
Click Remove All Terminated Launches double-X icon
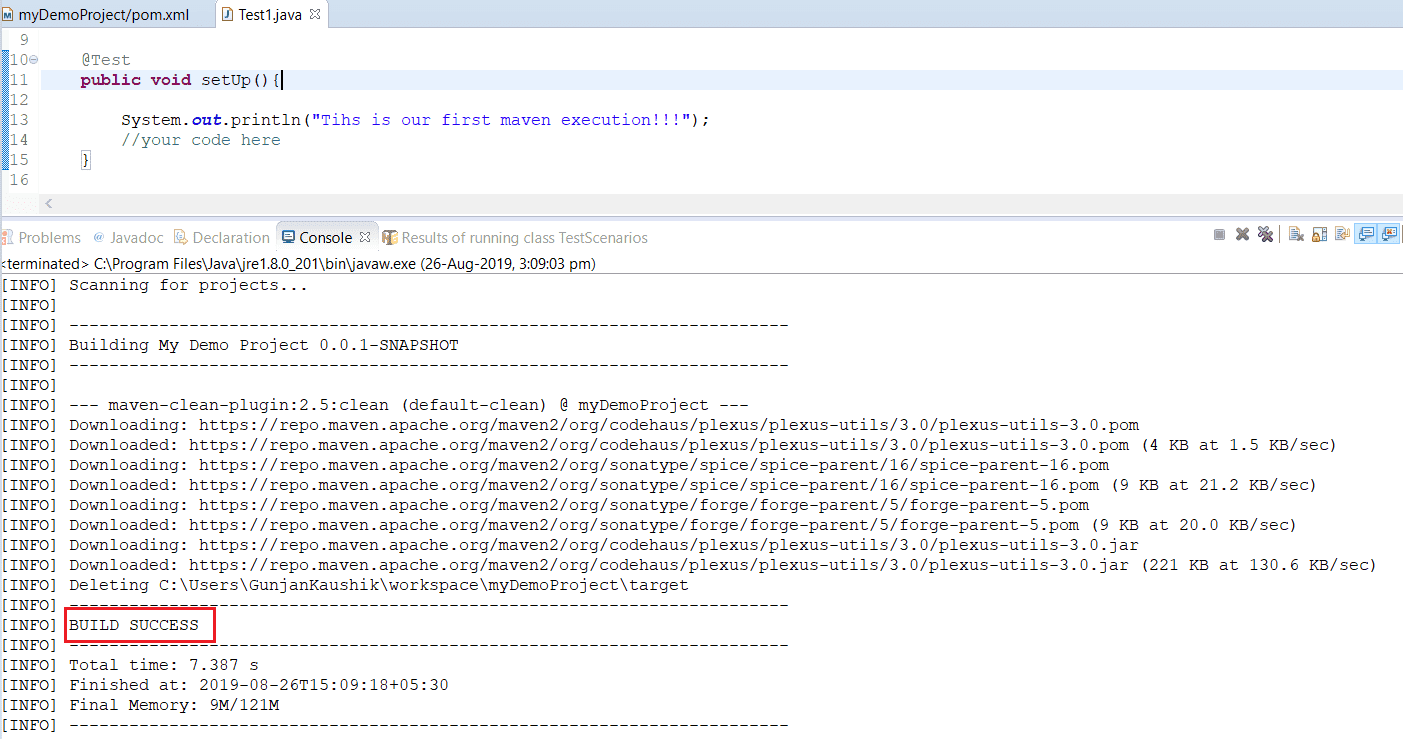[1265, 234]
